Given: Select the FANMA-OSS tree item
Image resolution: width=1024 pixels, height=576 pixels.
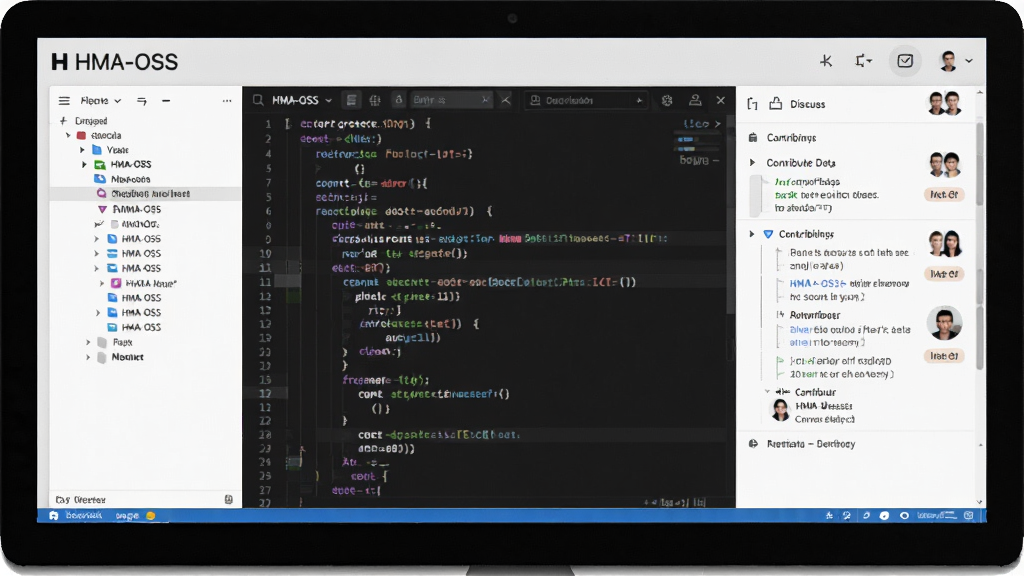Looking at the screenshot, I should pyautogui.click(x=136, y=209).
